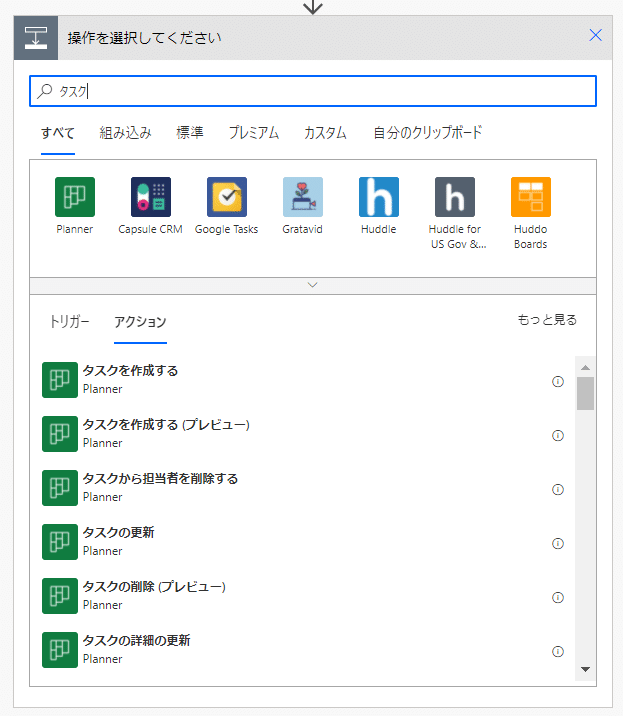Click the search field containing タスク
Viewport: 623px width, 716px height.
tap(313, 91)
